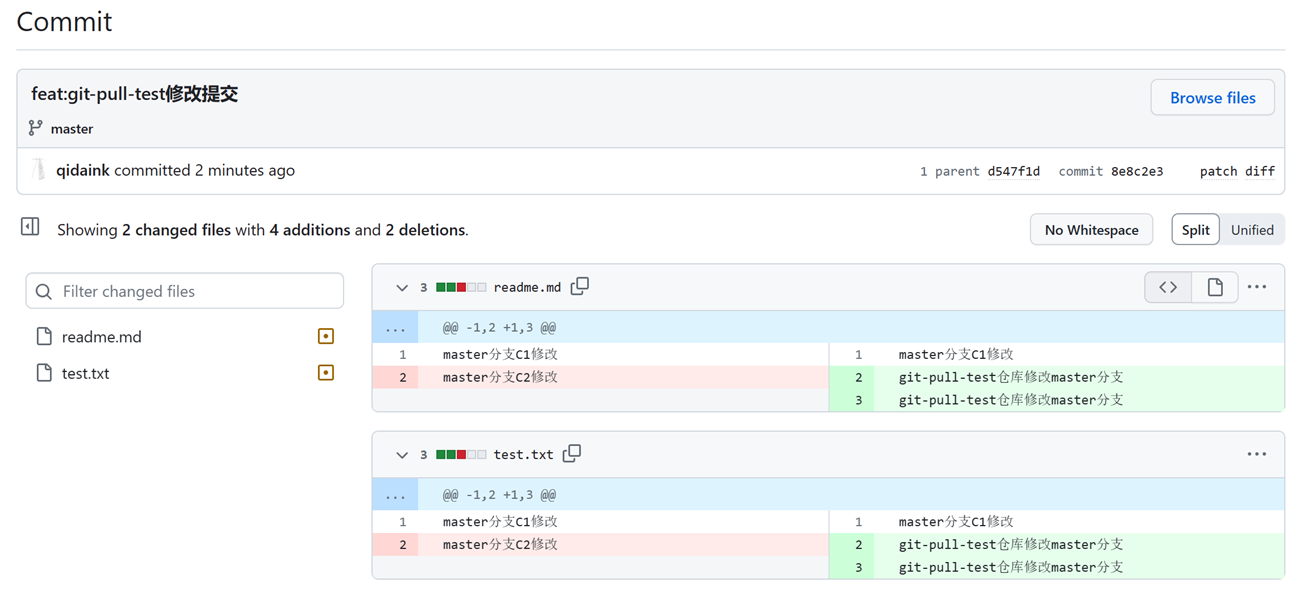Collapse the readme.md diff section
The width and height of the screenshot is (1312, 592).
(x=402, y=288)
